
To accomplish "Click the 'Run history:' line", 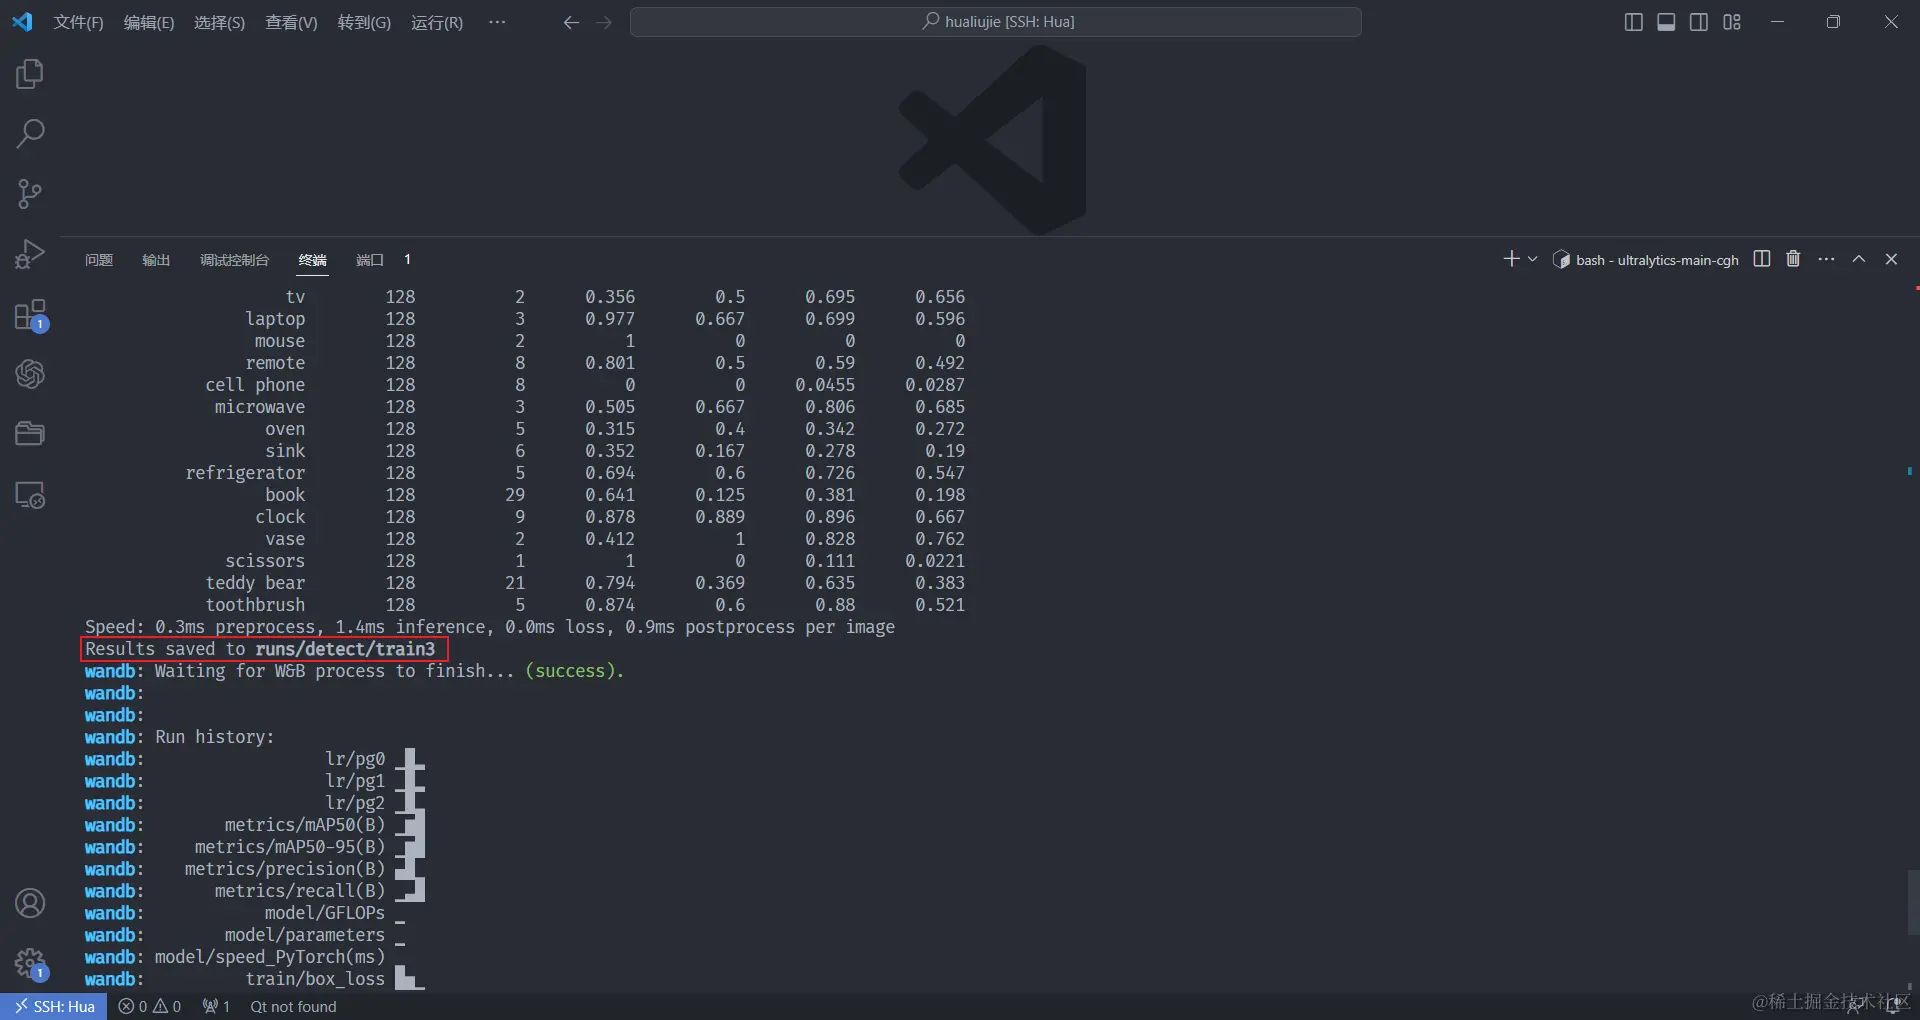I will (214, 737).
